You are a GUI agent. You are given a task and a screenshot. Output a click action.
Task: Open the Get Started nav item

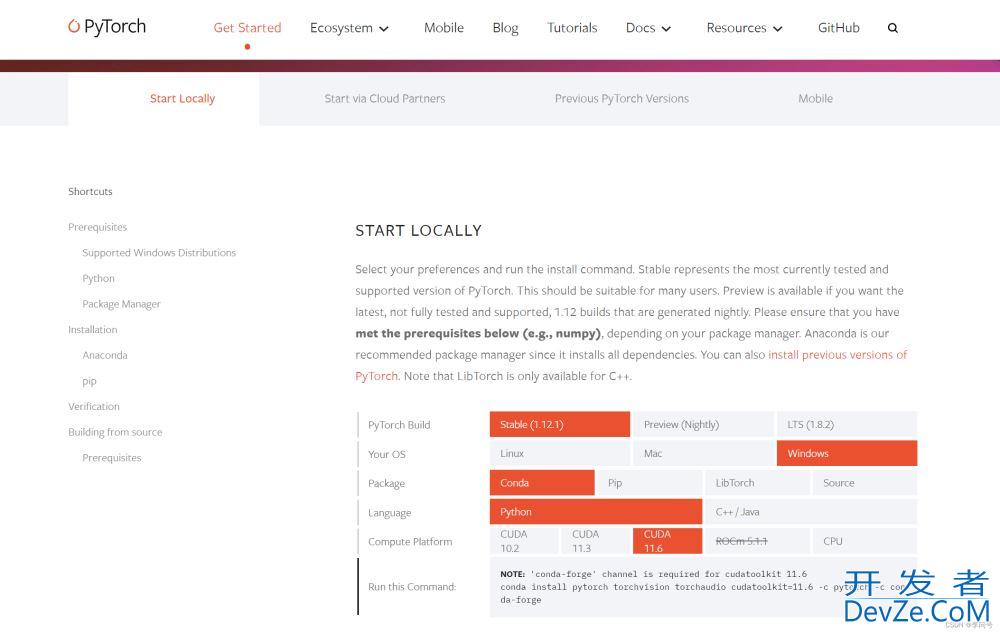click(247, 28)
